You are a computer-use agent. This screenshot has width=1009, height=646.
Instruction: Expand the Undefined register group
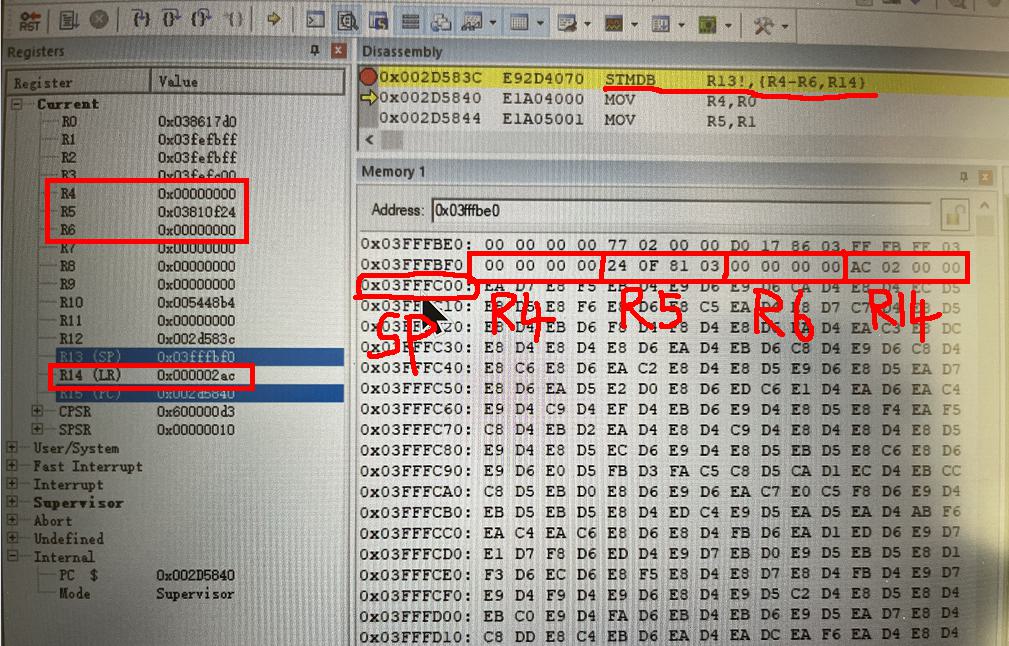[x=12, y=537]
